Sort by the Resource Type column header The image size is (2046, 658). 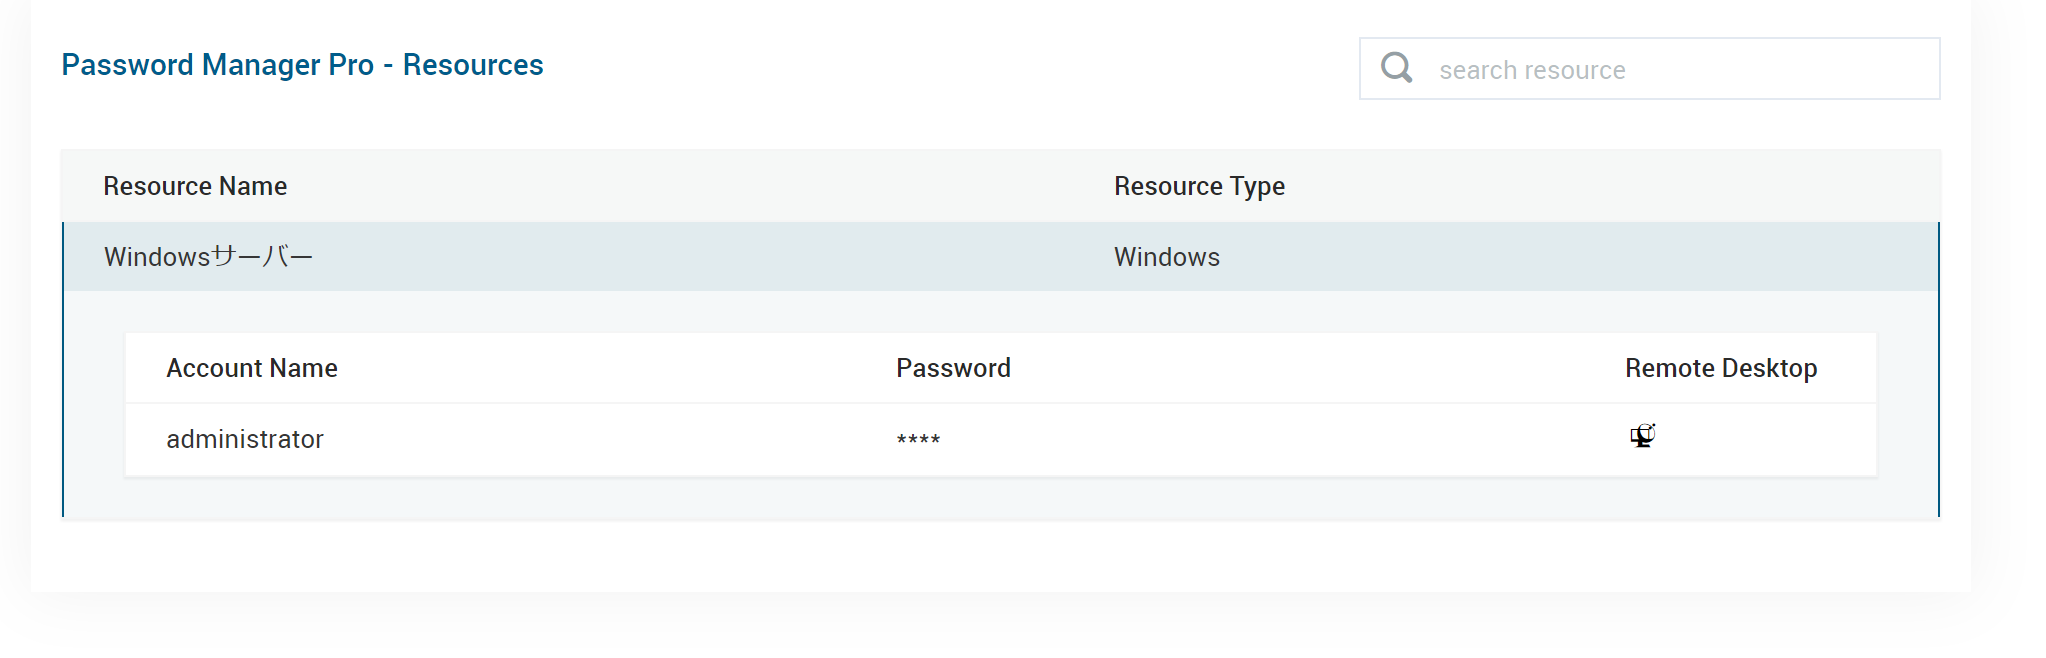click(x=1199, y=186)
